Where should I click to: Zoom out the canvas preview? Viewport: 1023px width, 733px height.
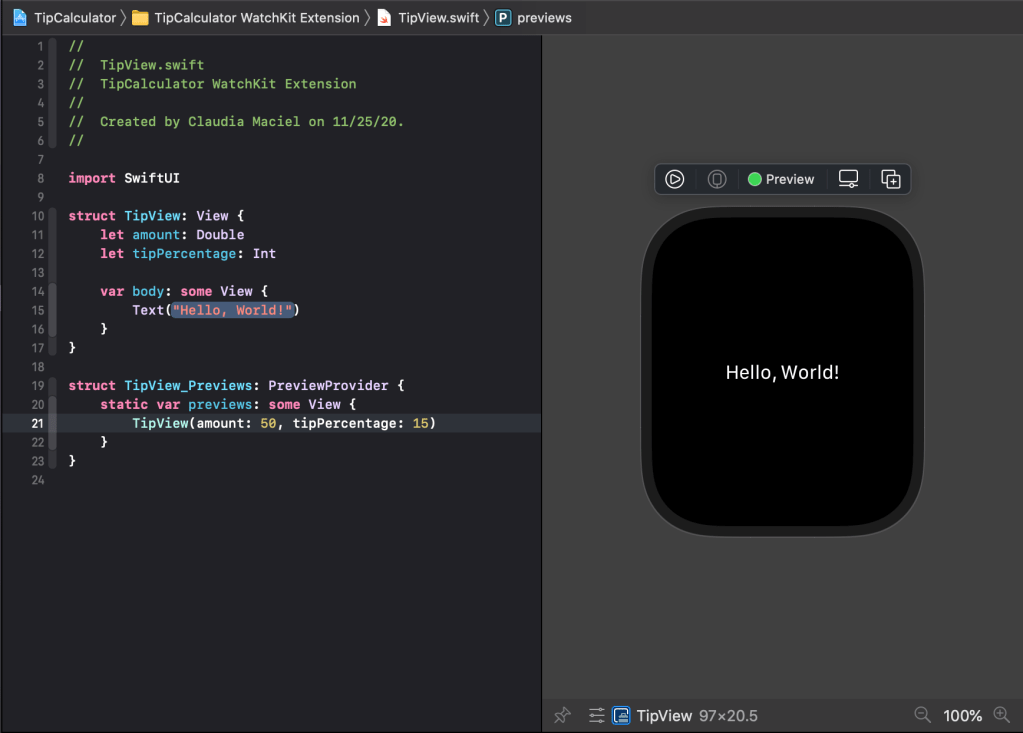tap(923, 715)
